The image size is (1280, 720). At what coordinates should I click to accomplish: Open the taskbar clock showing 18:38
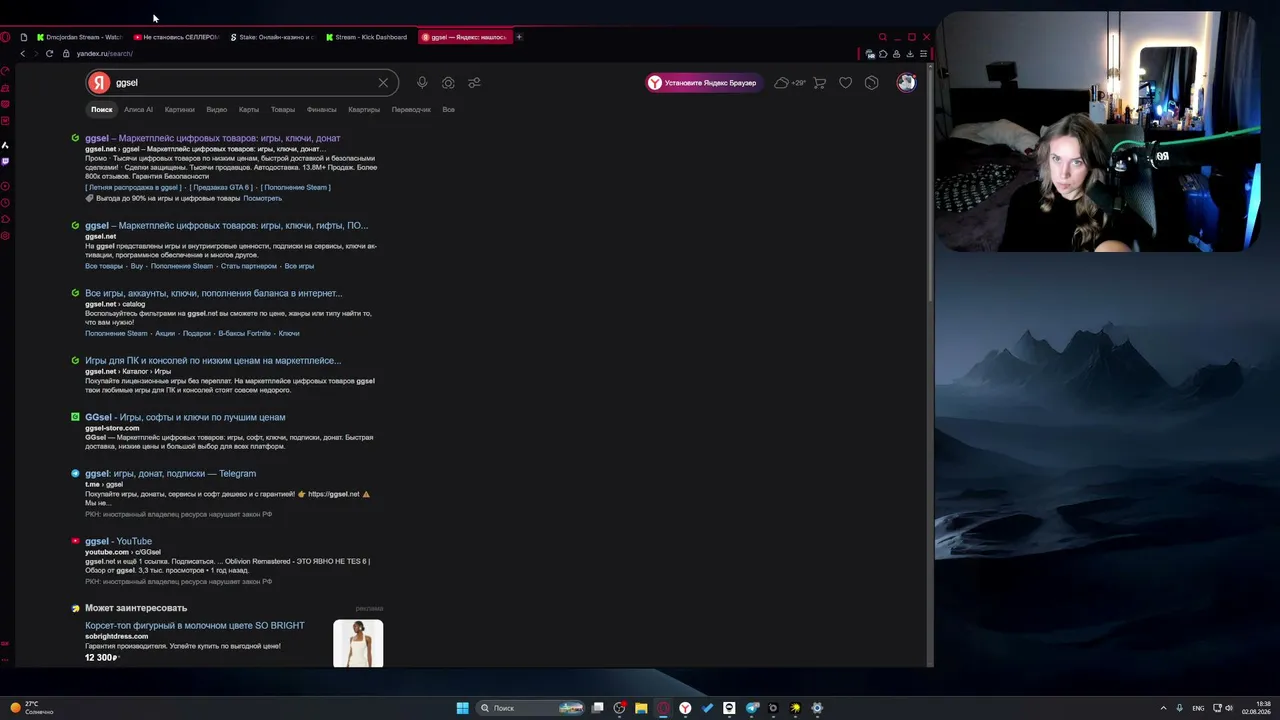(1257, 708)
